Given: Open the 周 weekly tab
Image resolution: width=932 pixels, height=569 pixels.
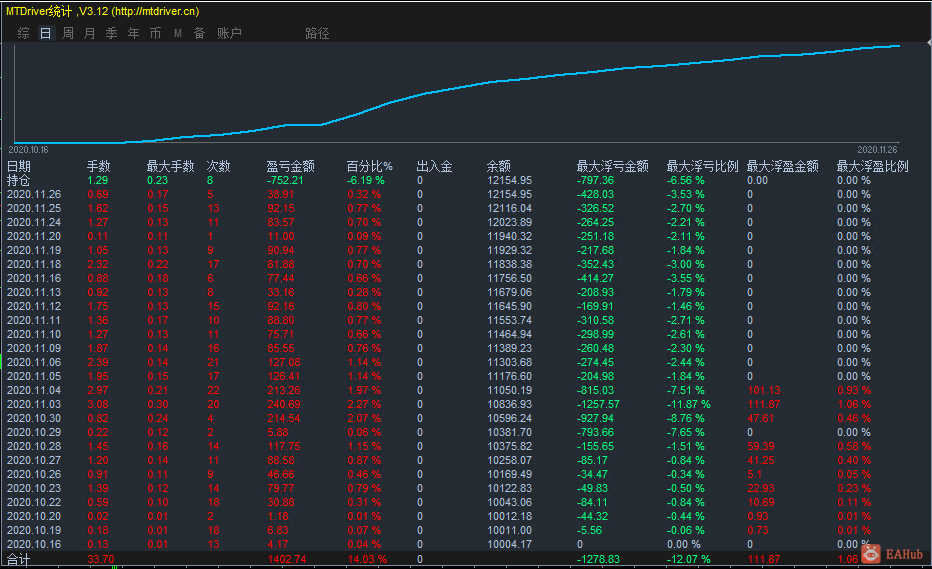Looking at the screenshot, I should pyautogui.click(x=68, y=33).
